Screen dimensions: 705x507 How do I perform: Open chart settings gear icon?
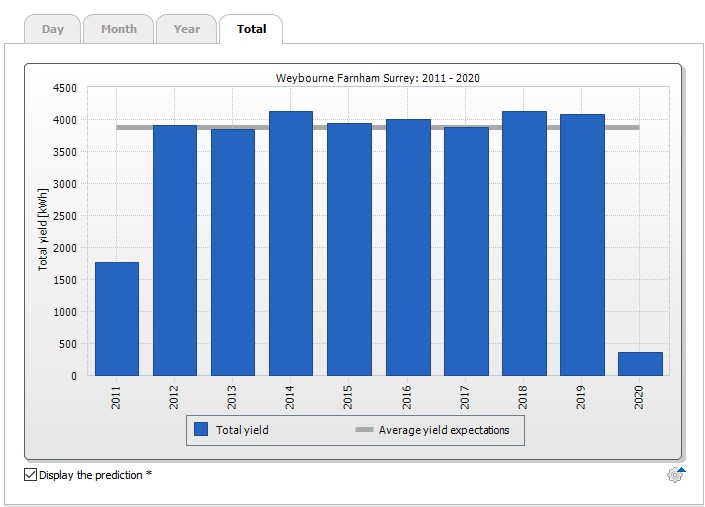coord(675,475)
